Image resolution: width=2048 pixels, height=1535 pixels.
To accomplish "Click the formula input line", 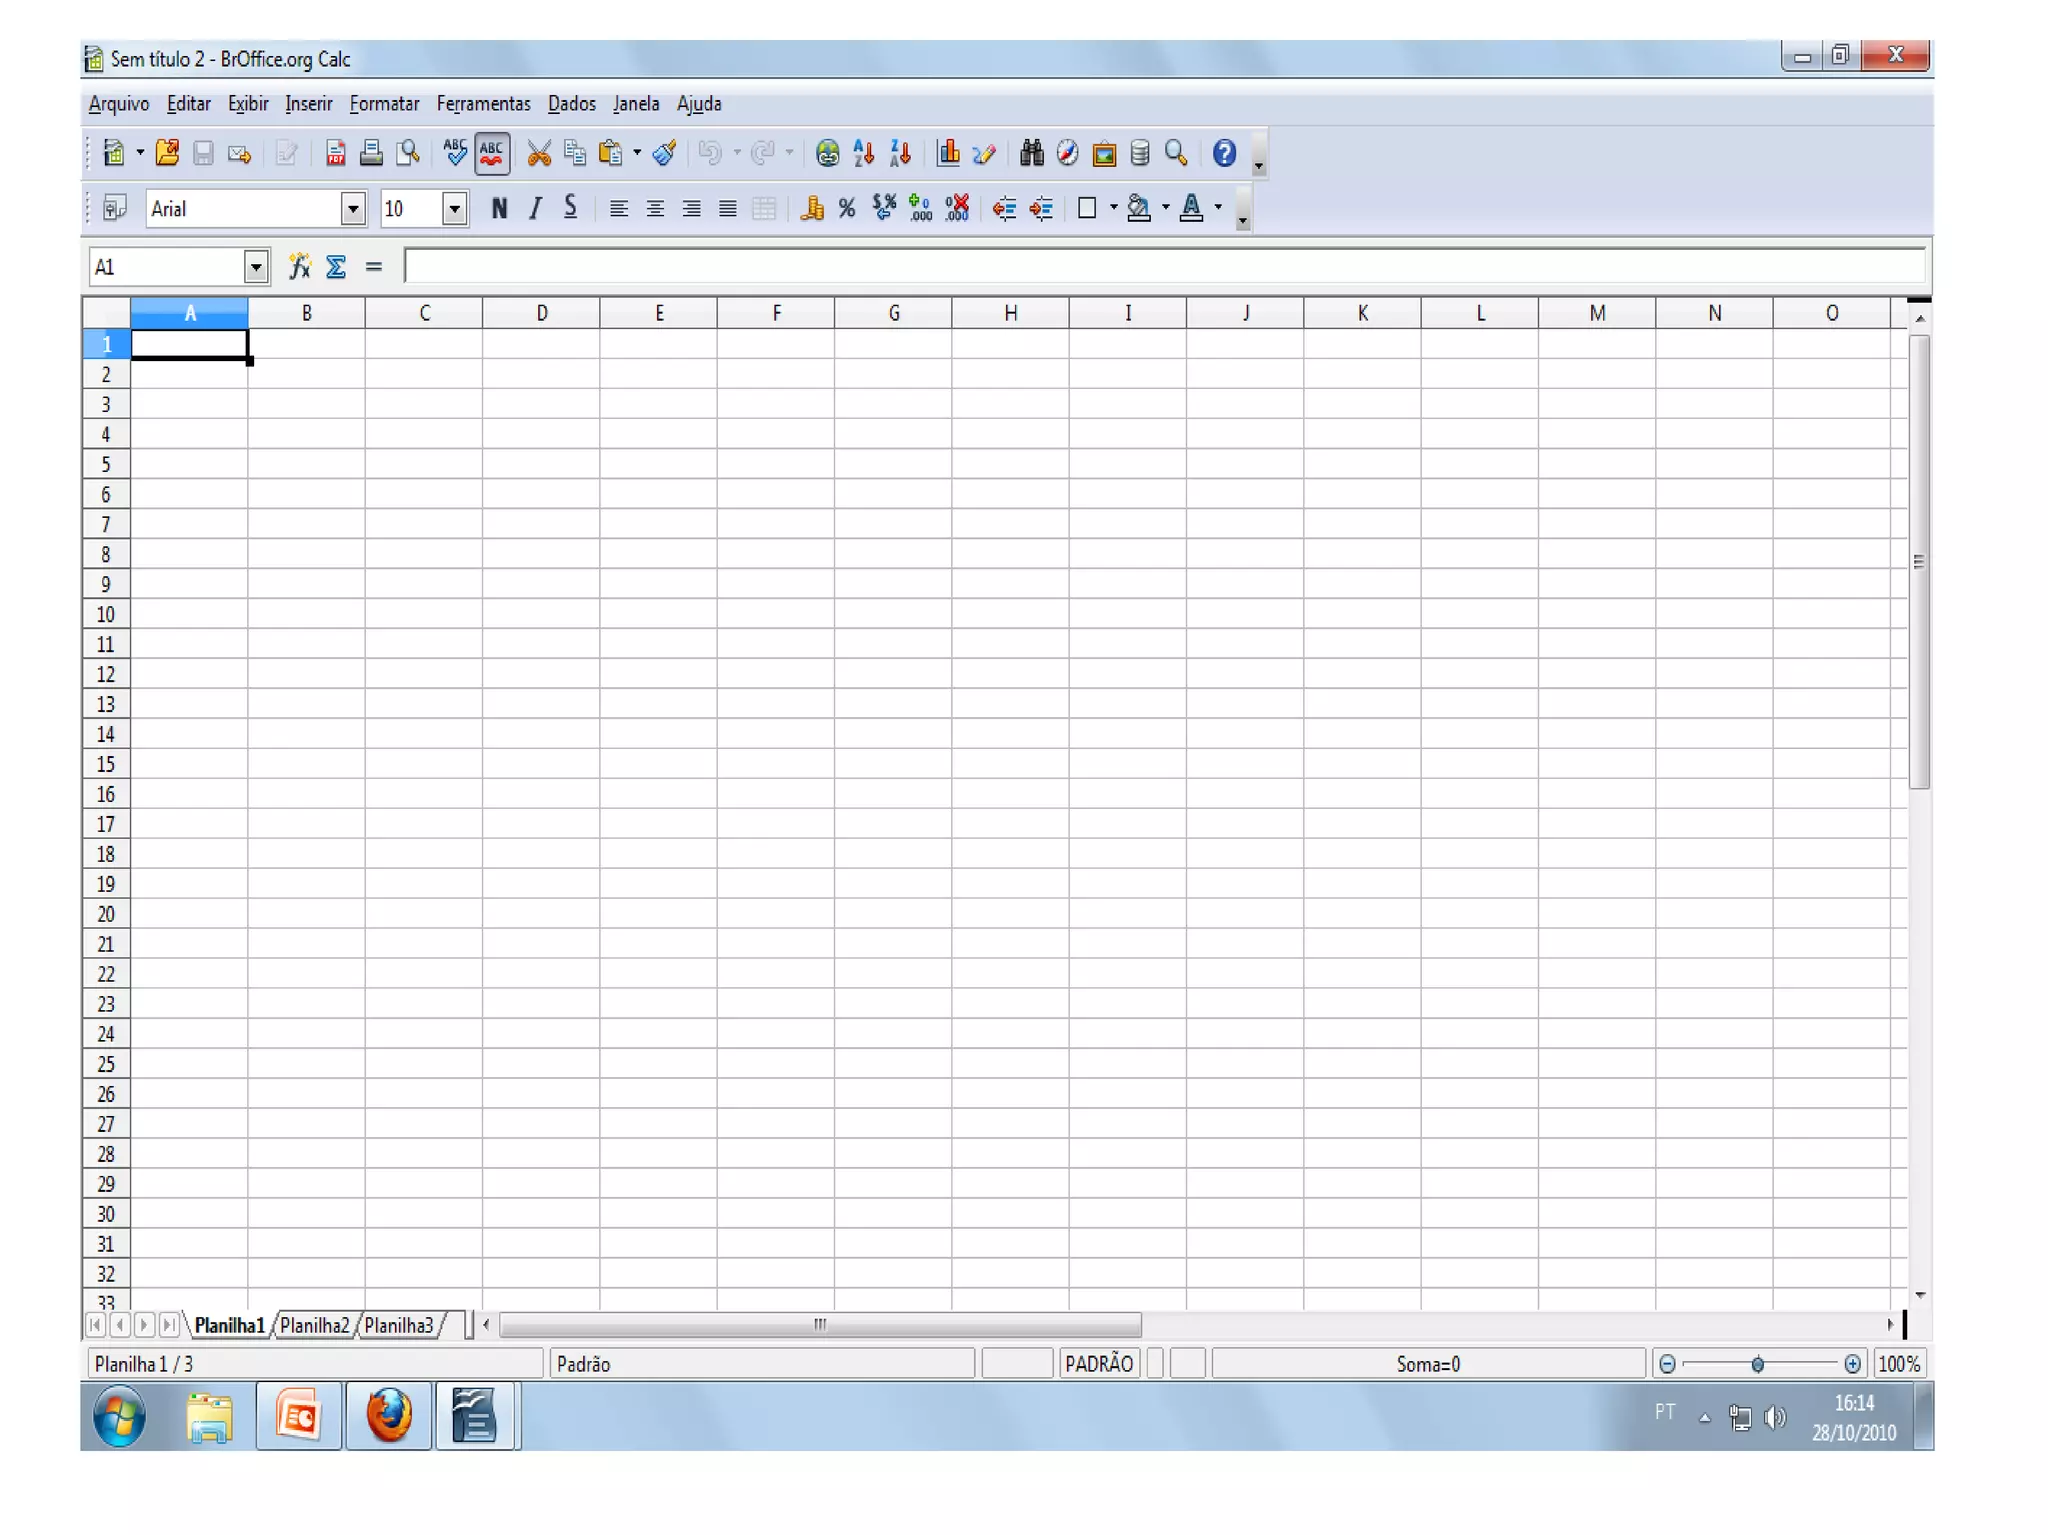I will click(x=1160, y=266).
